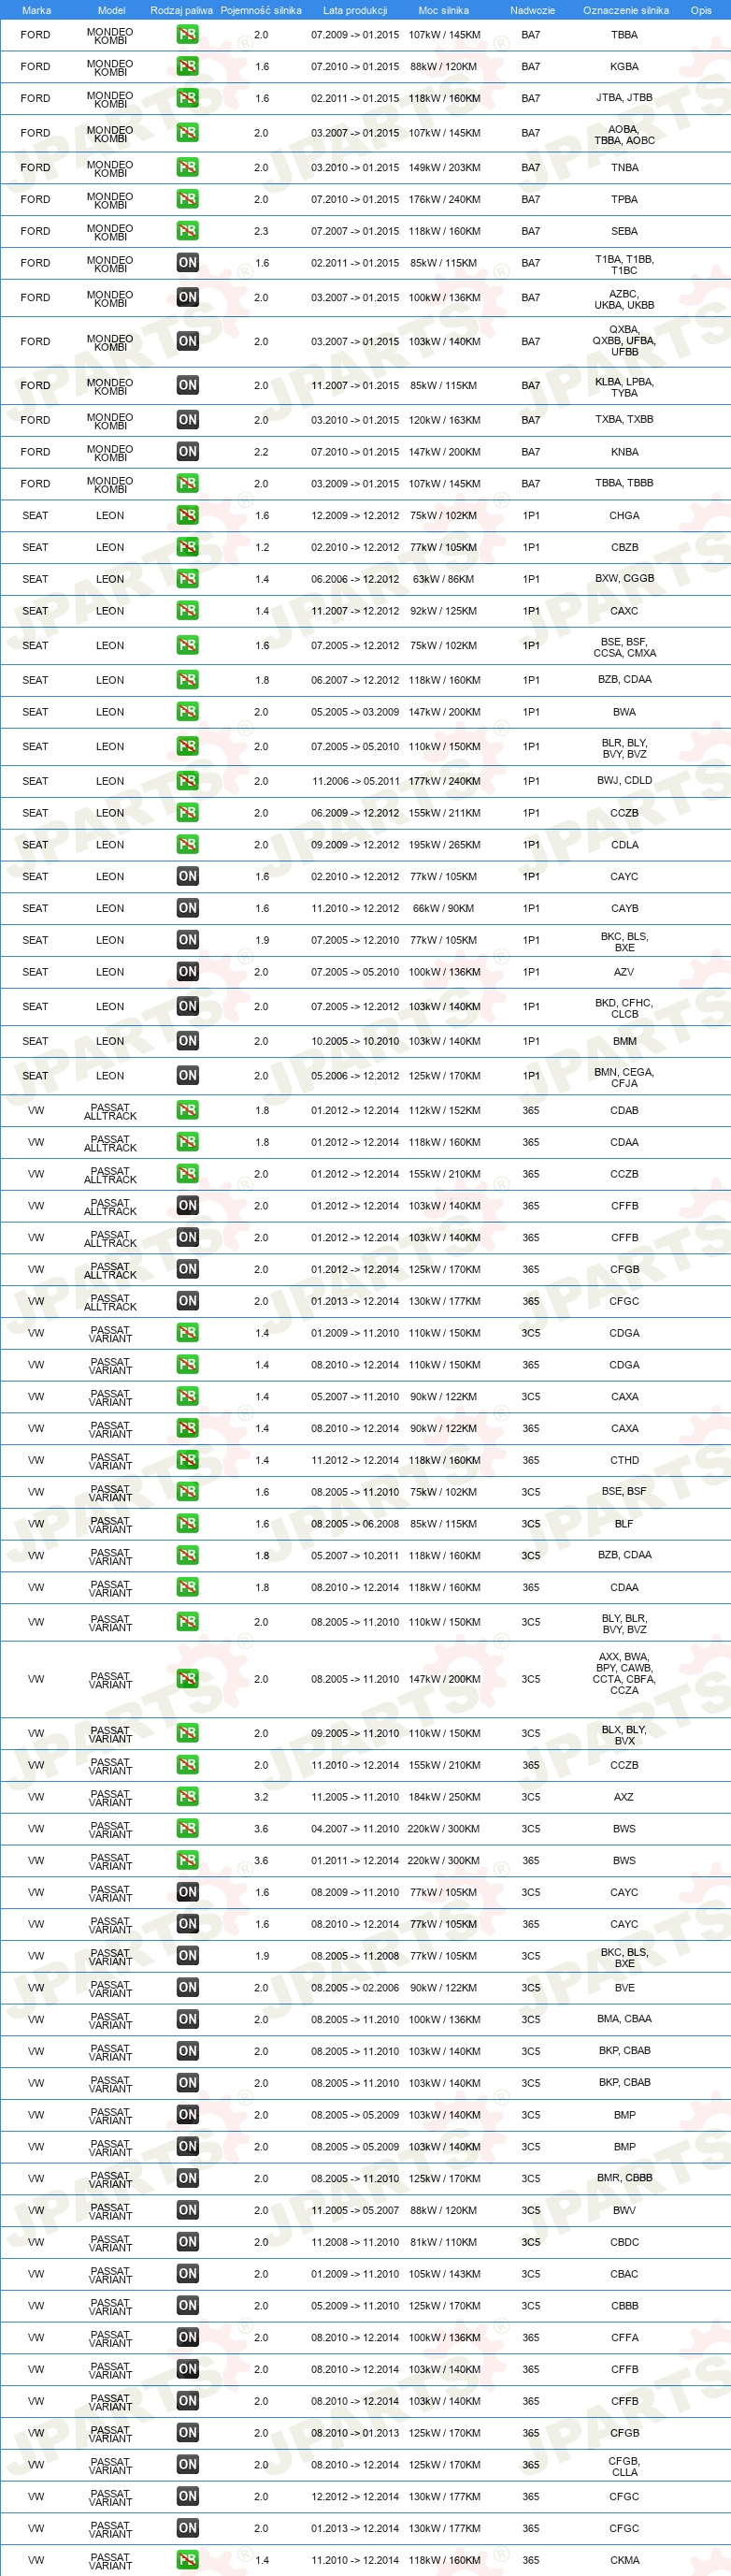The image size is (731, 2576).
Task: Select petrol icon in BXW, CGGB row
Action: coord(187,579)
